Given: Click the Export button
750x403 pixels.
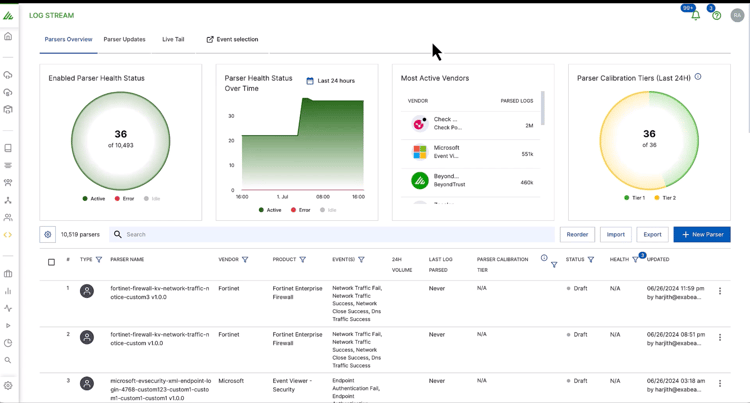Looking at the screenshot, I should click(x=652, y=235).
